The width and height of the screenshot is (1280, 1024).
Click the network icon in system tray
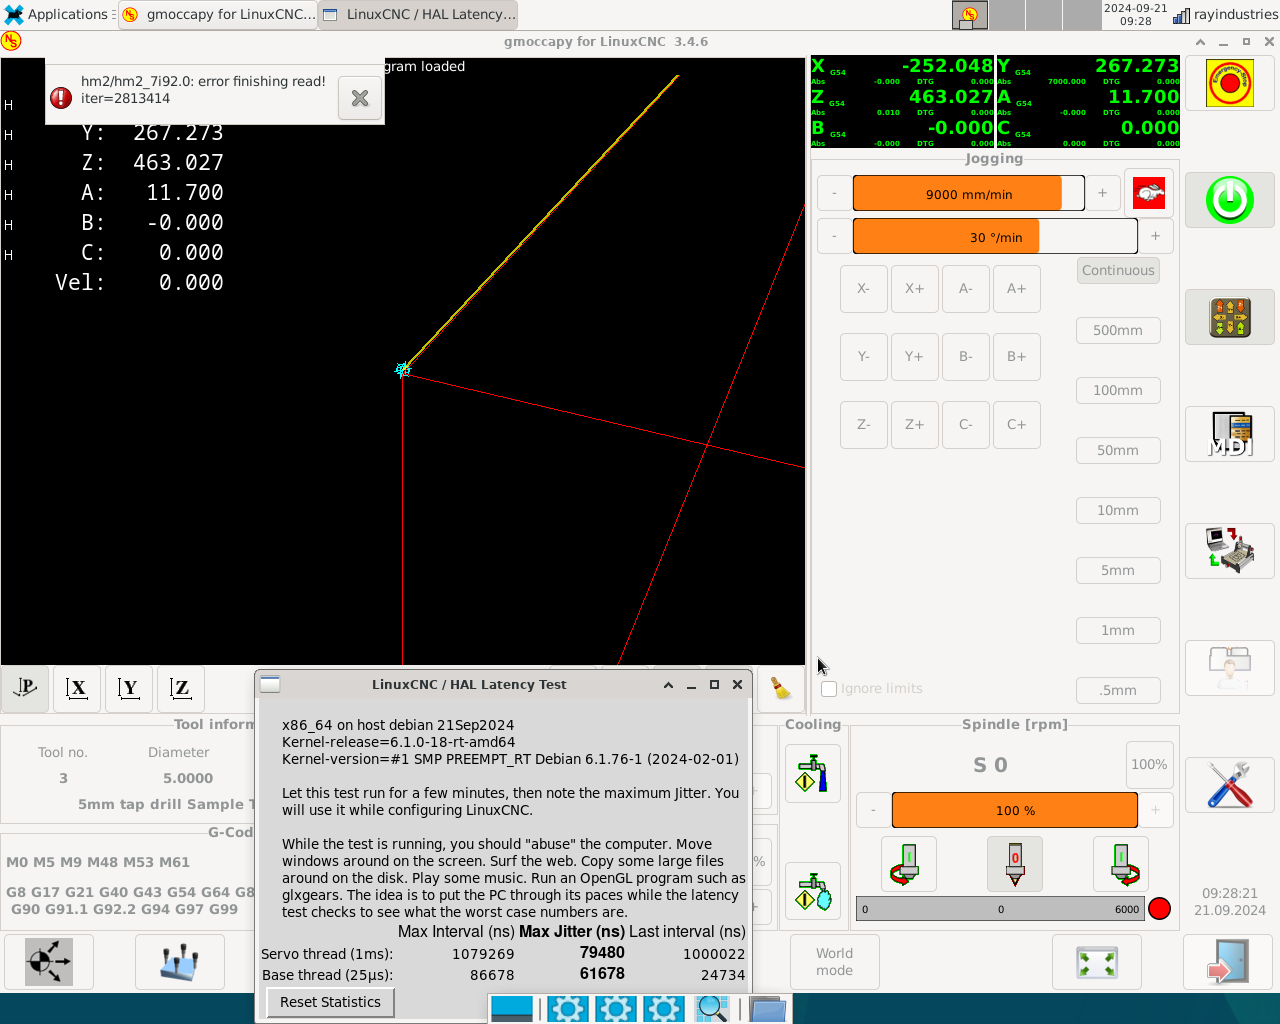(x=1181, y=15)
